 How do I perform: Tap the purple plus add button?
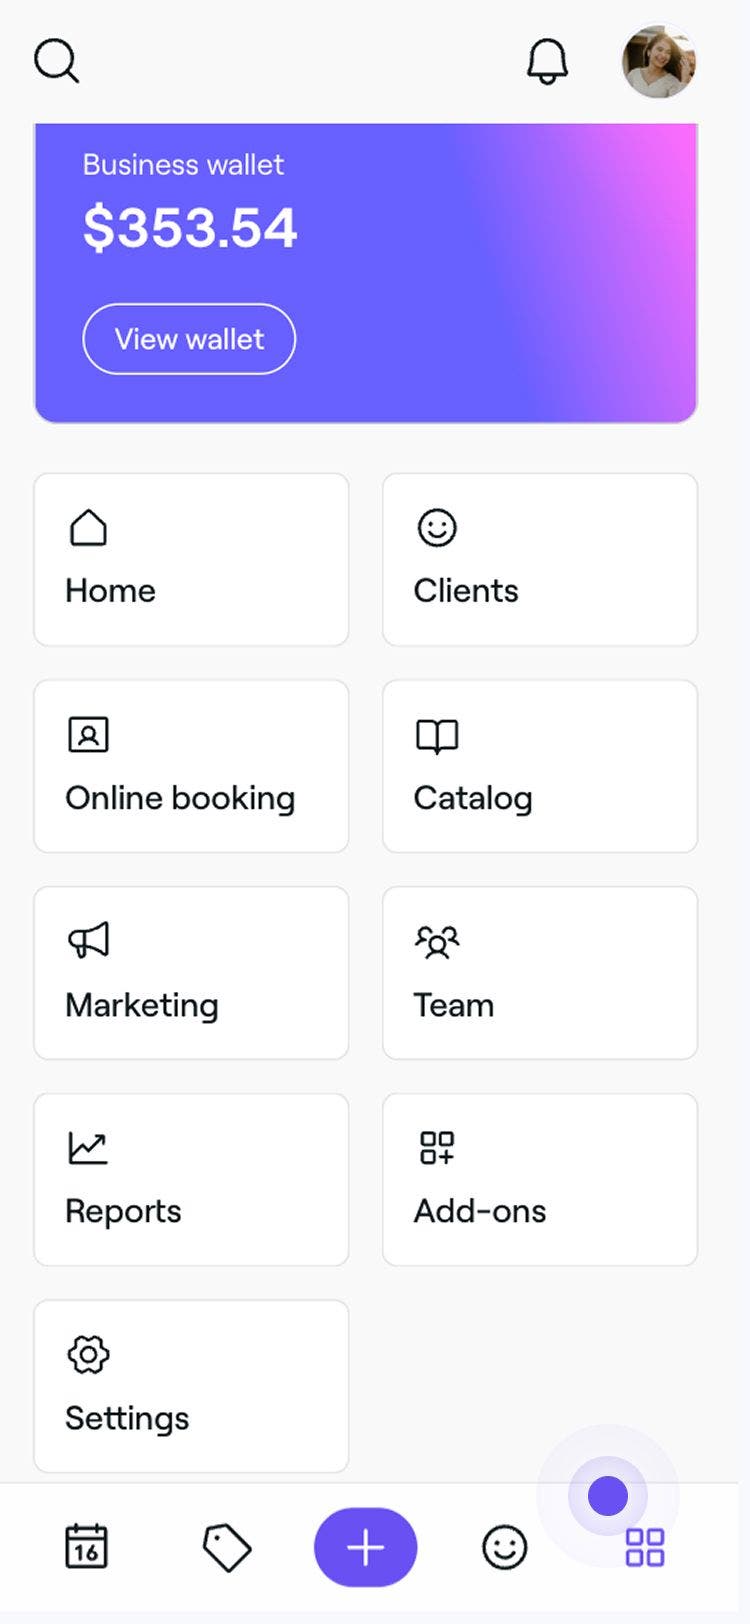(365, 1547)
